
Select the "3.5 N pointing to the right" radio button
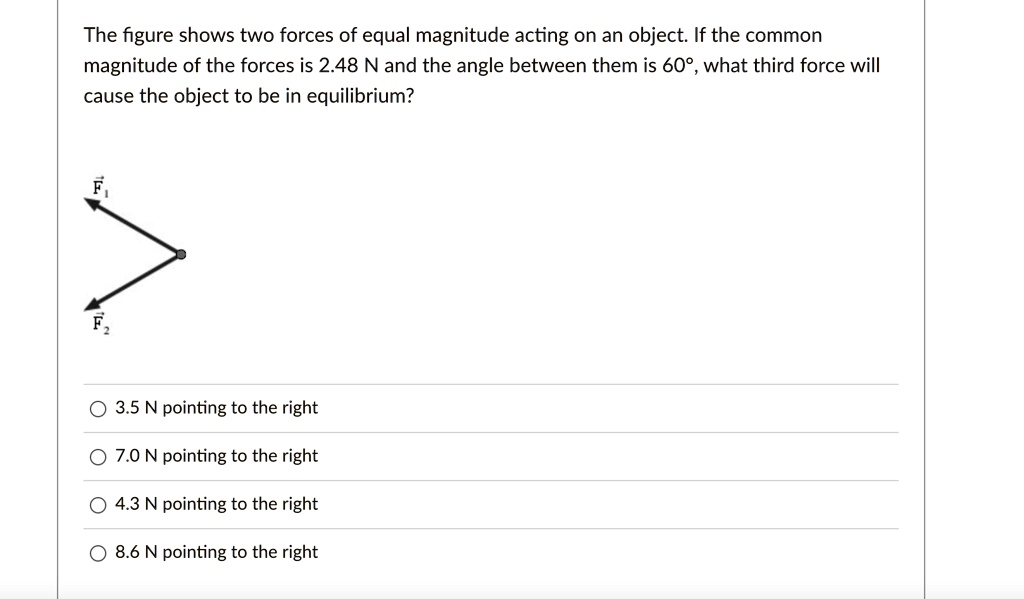98,408
